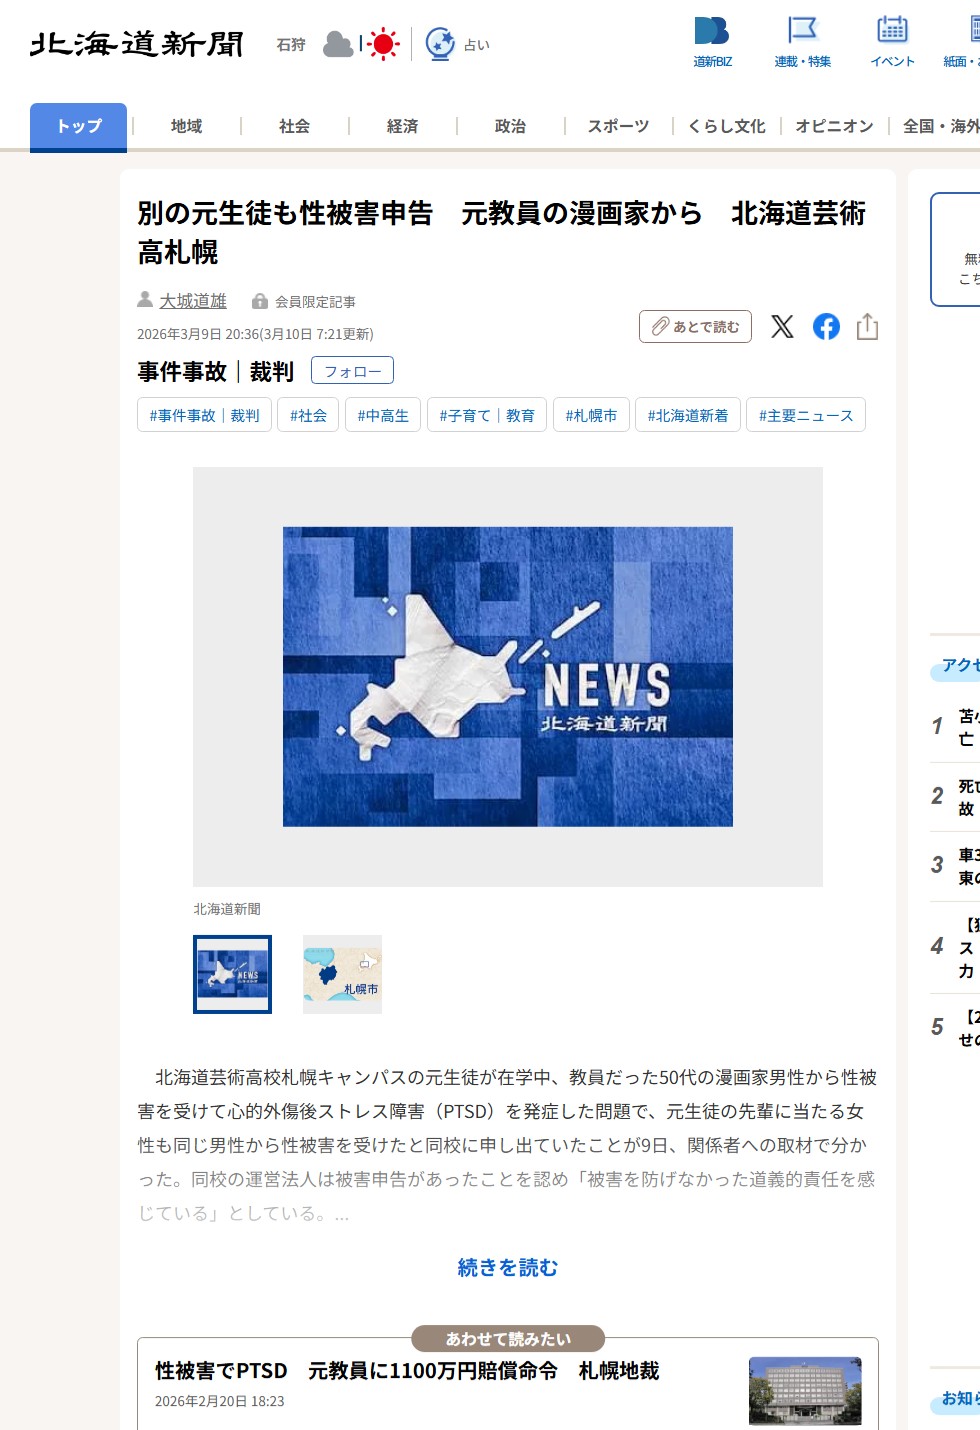Click the share export icon
This screenshot has width=980, height=1430.
point(867,327)
